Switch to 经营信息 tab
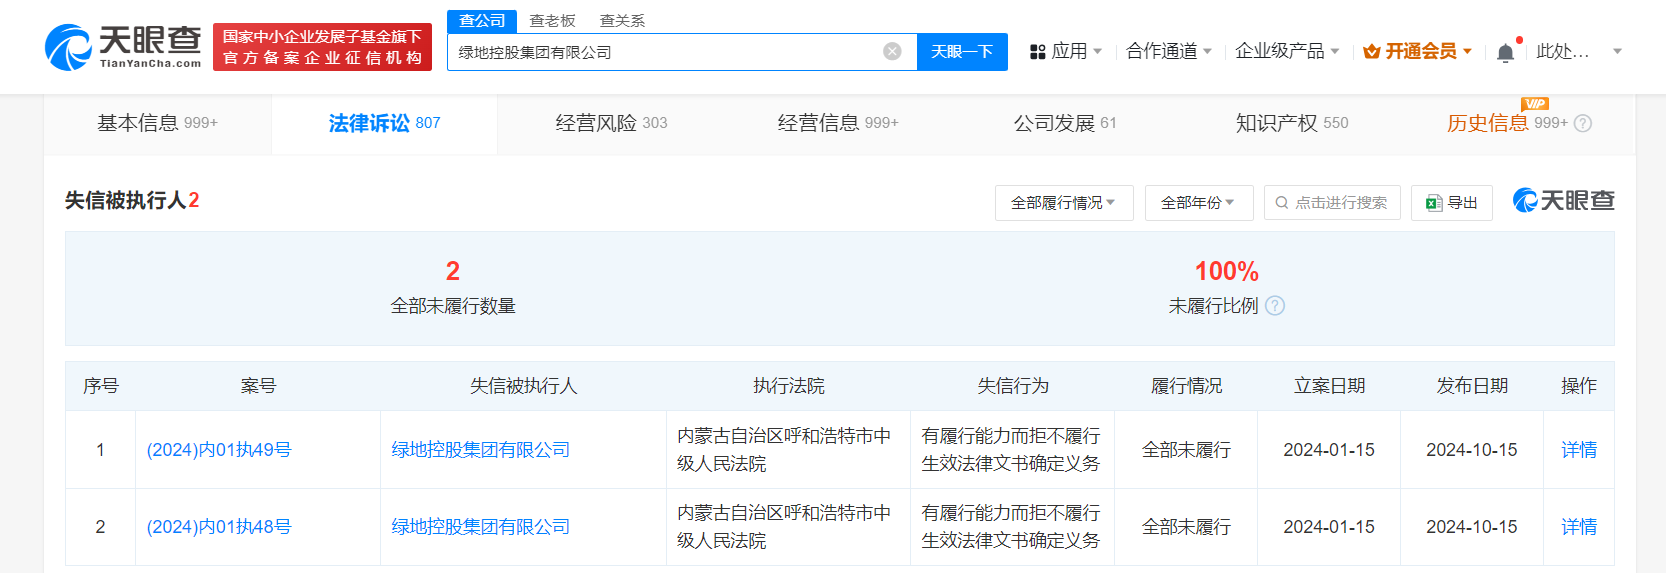Image resolution: width=1666 pixels, height=573 pixels. (838, 123)
